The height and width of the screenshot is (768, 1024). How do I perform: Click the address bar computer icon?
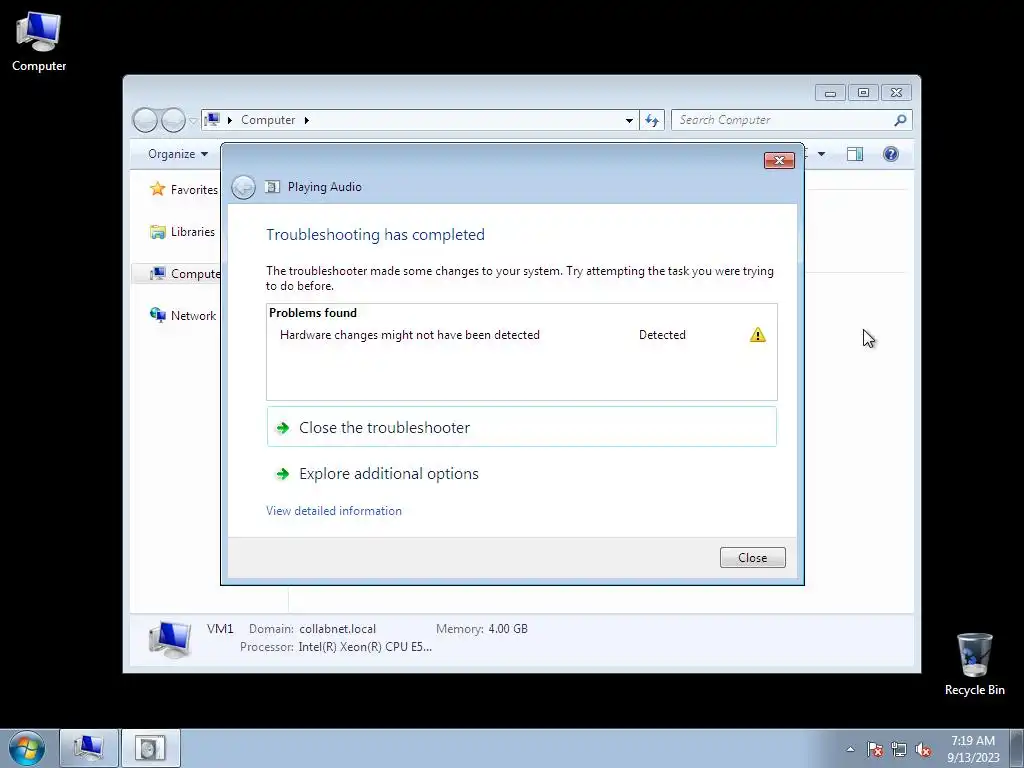click(212, 120)
